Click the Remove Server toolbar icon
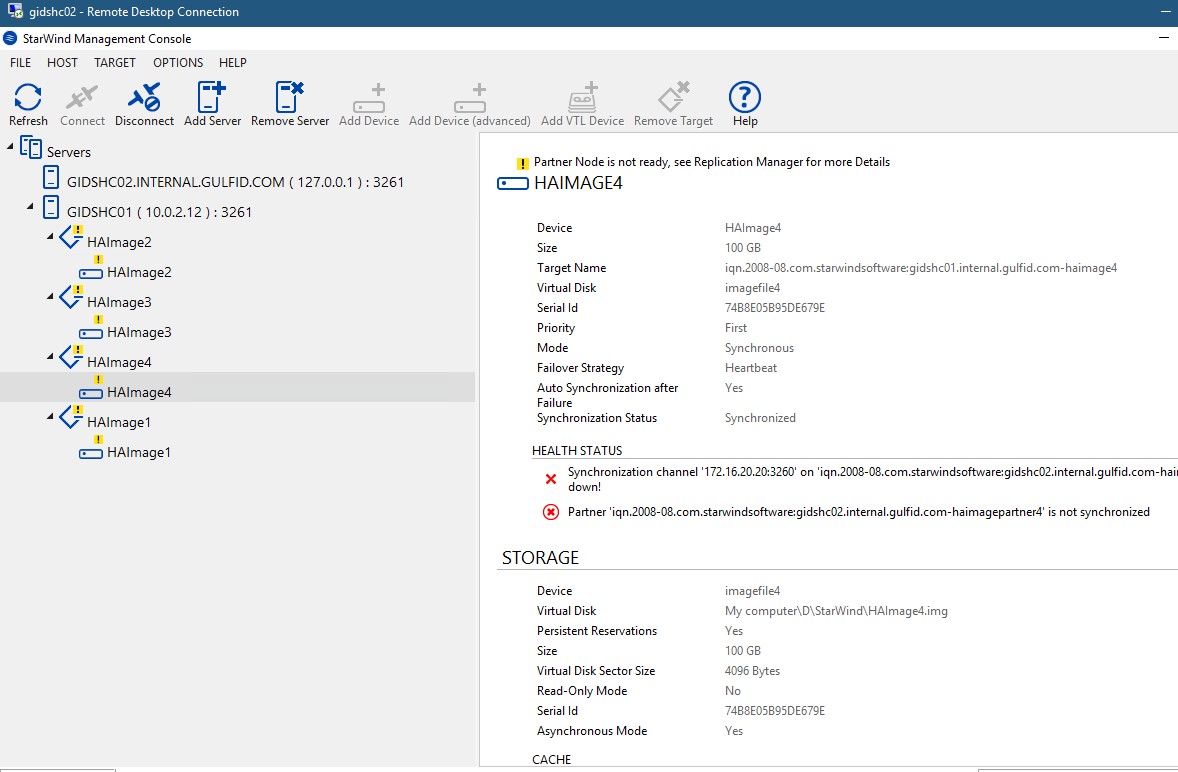 point(289,97)
